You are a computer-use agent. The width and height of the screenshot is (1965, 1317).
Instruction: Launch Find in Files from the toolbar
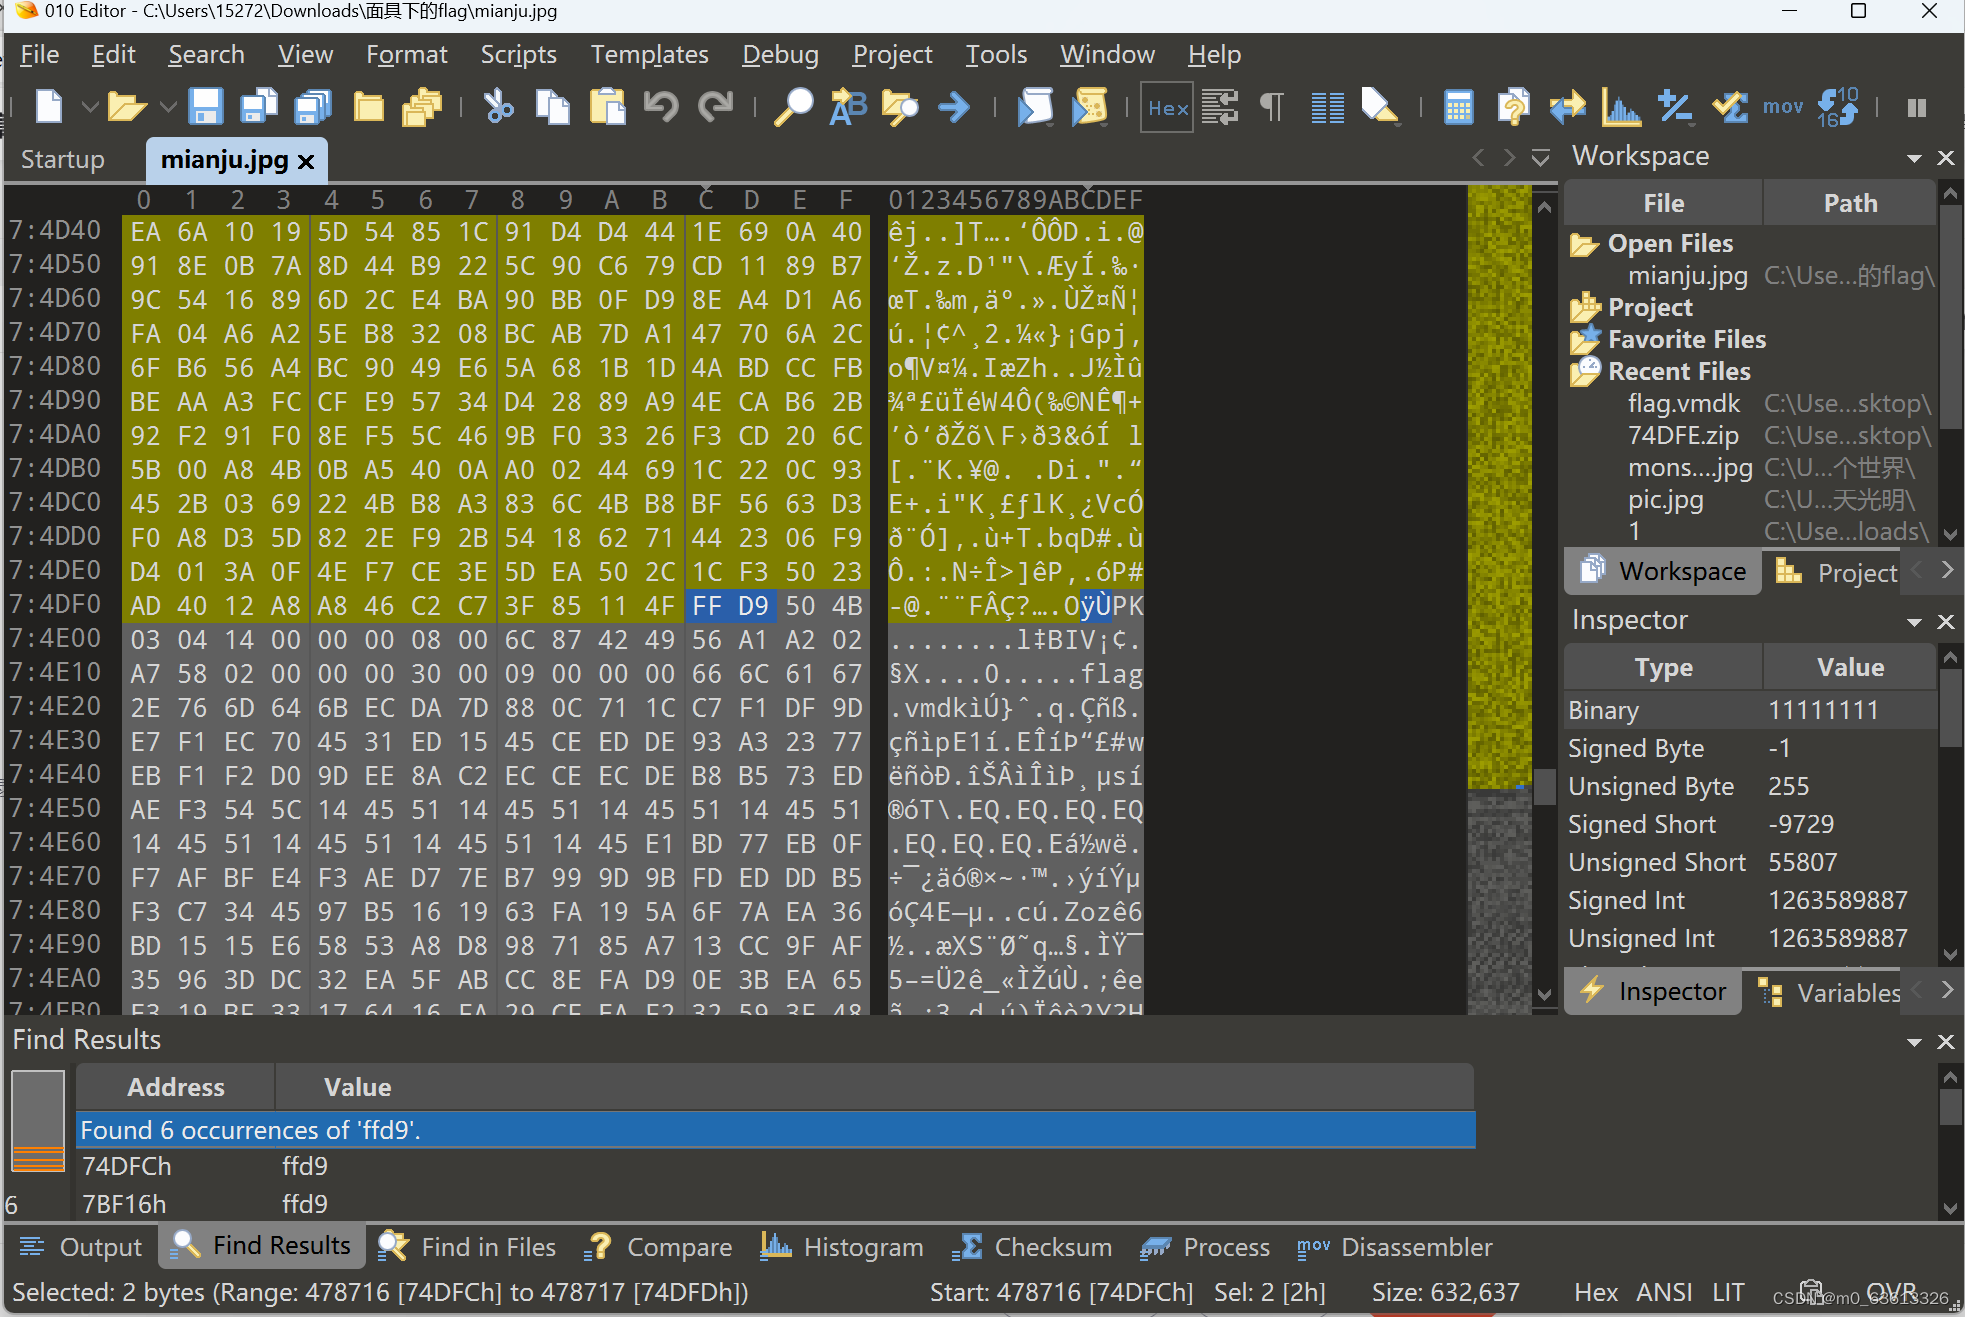pos(899,107)
